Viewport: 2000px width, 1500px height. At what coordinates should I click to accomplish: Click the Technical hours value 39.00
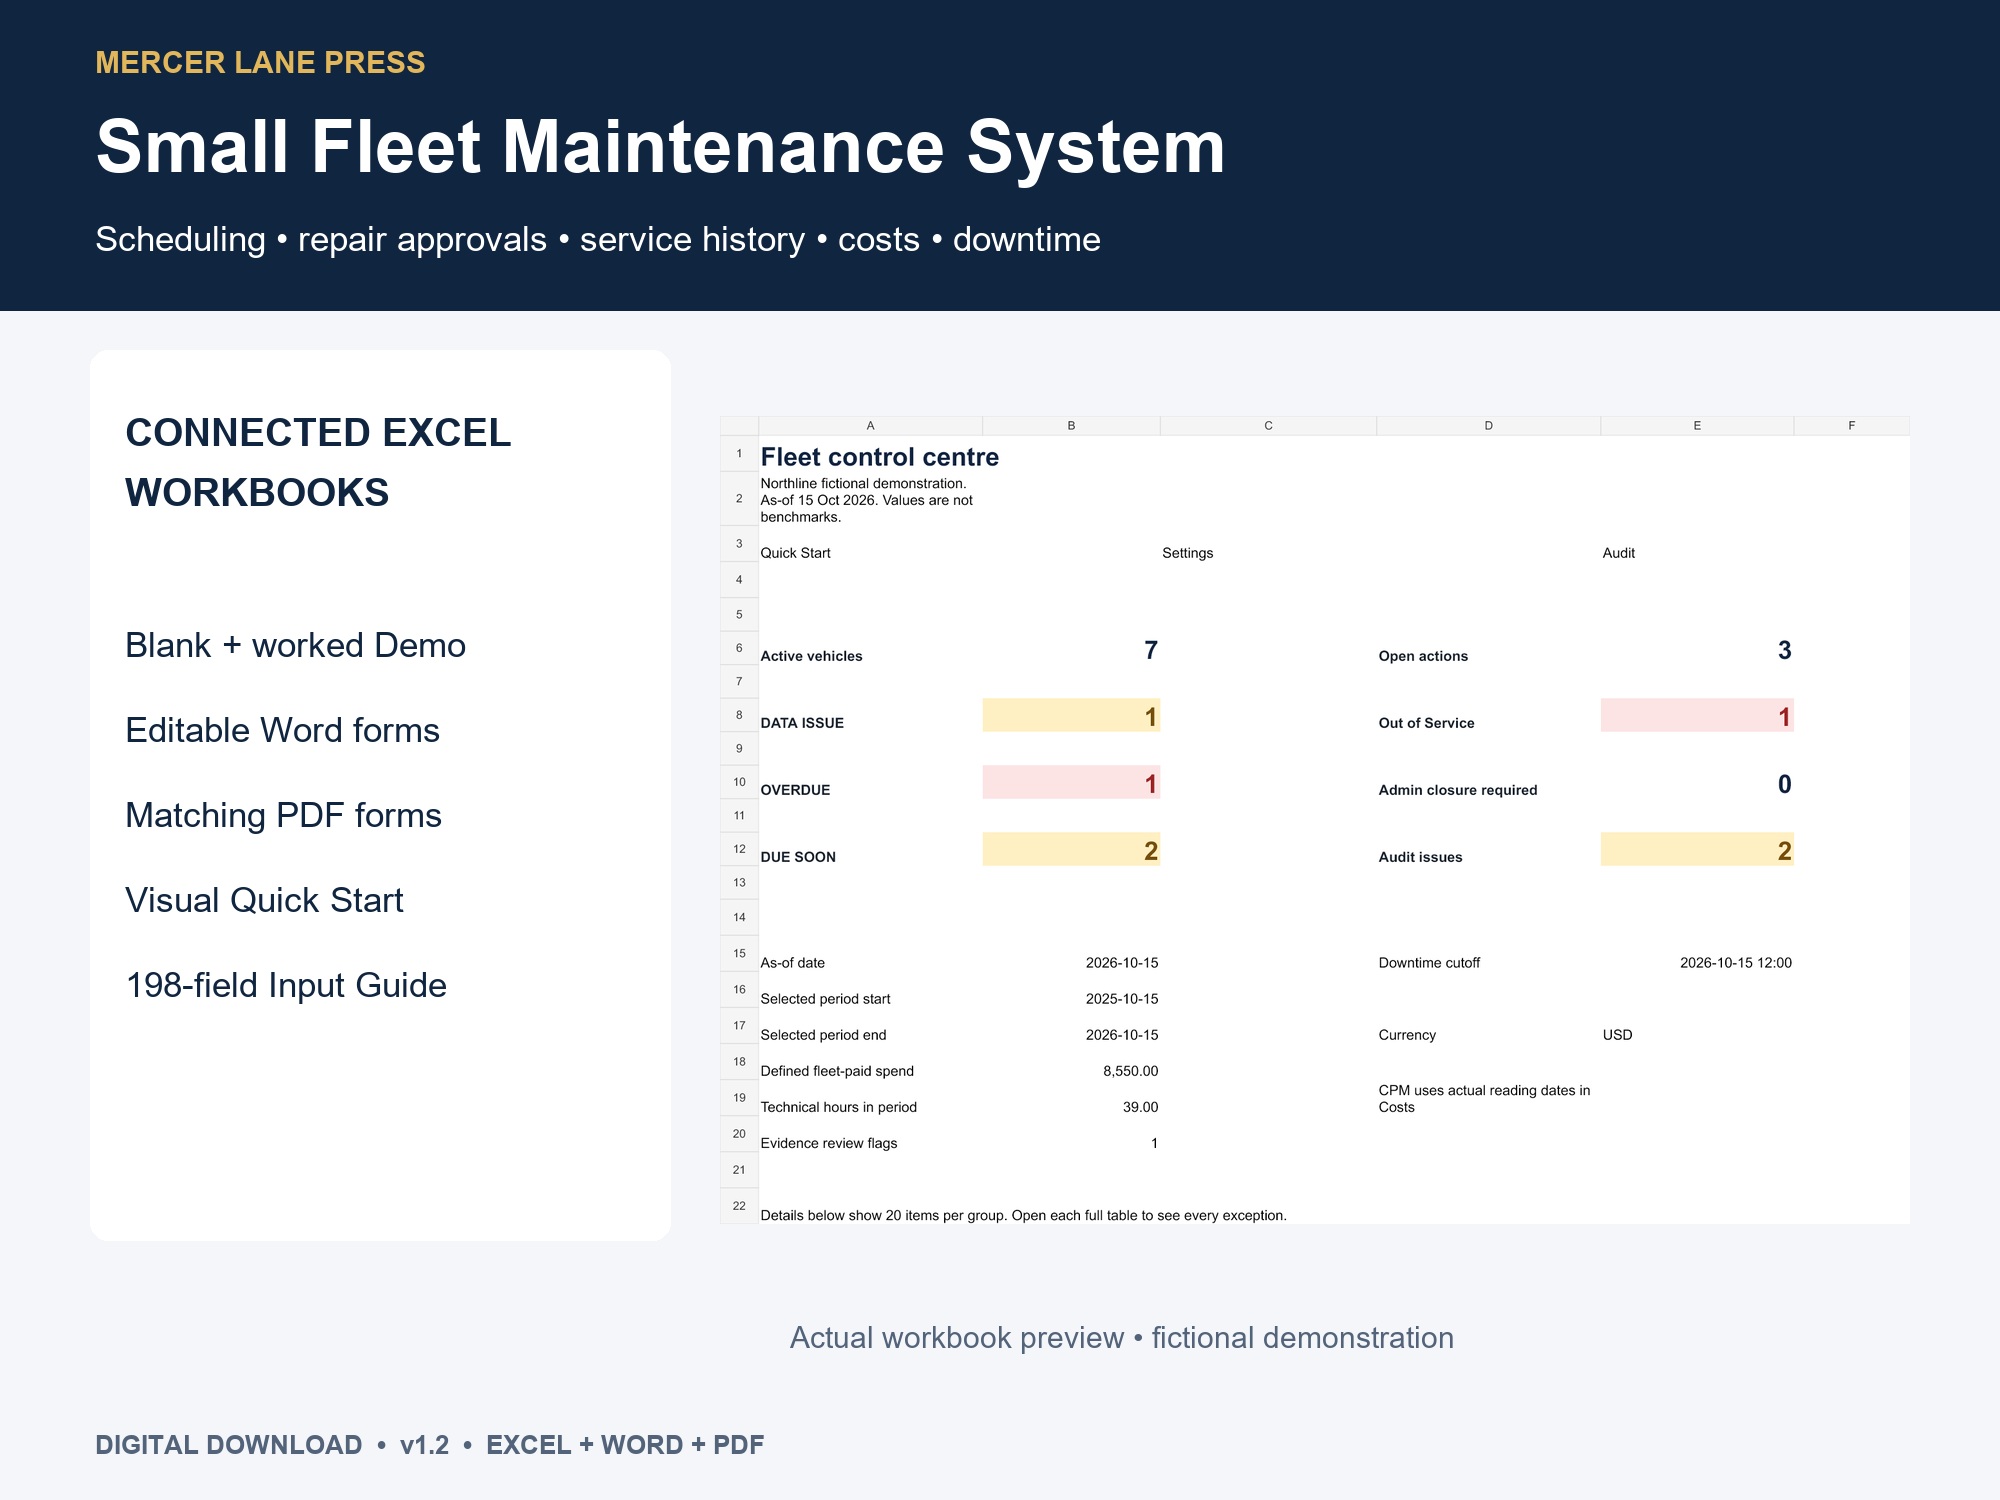tap(1140, 1107)
